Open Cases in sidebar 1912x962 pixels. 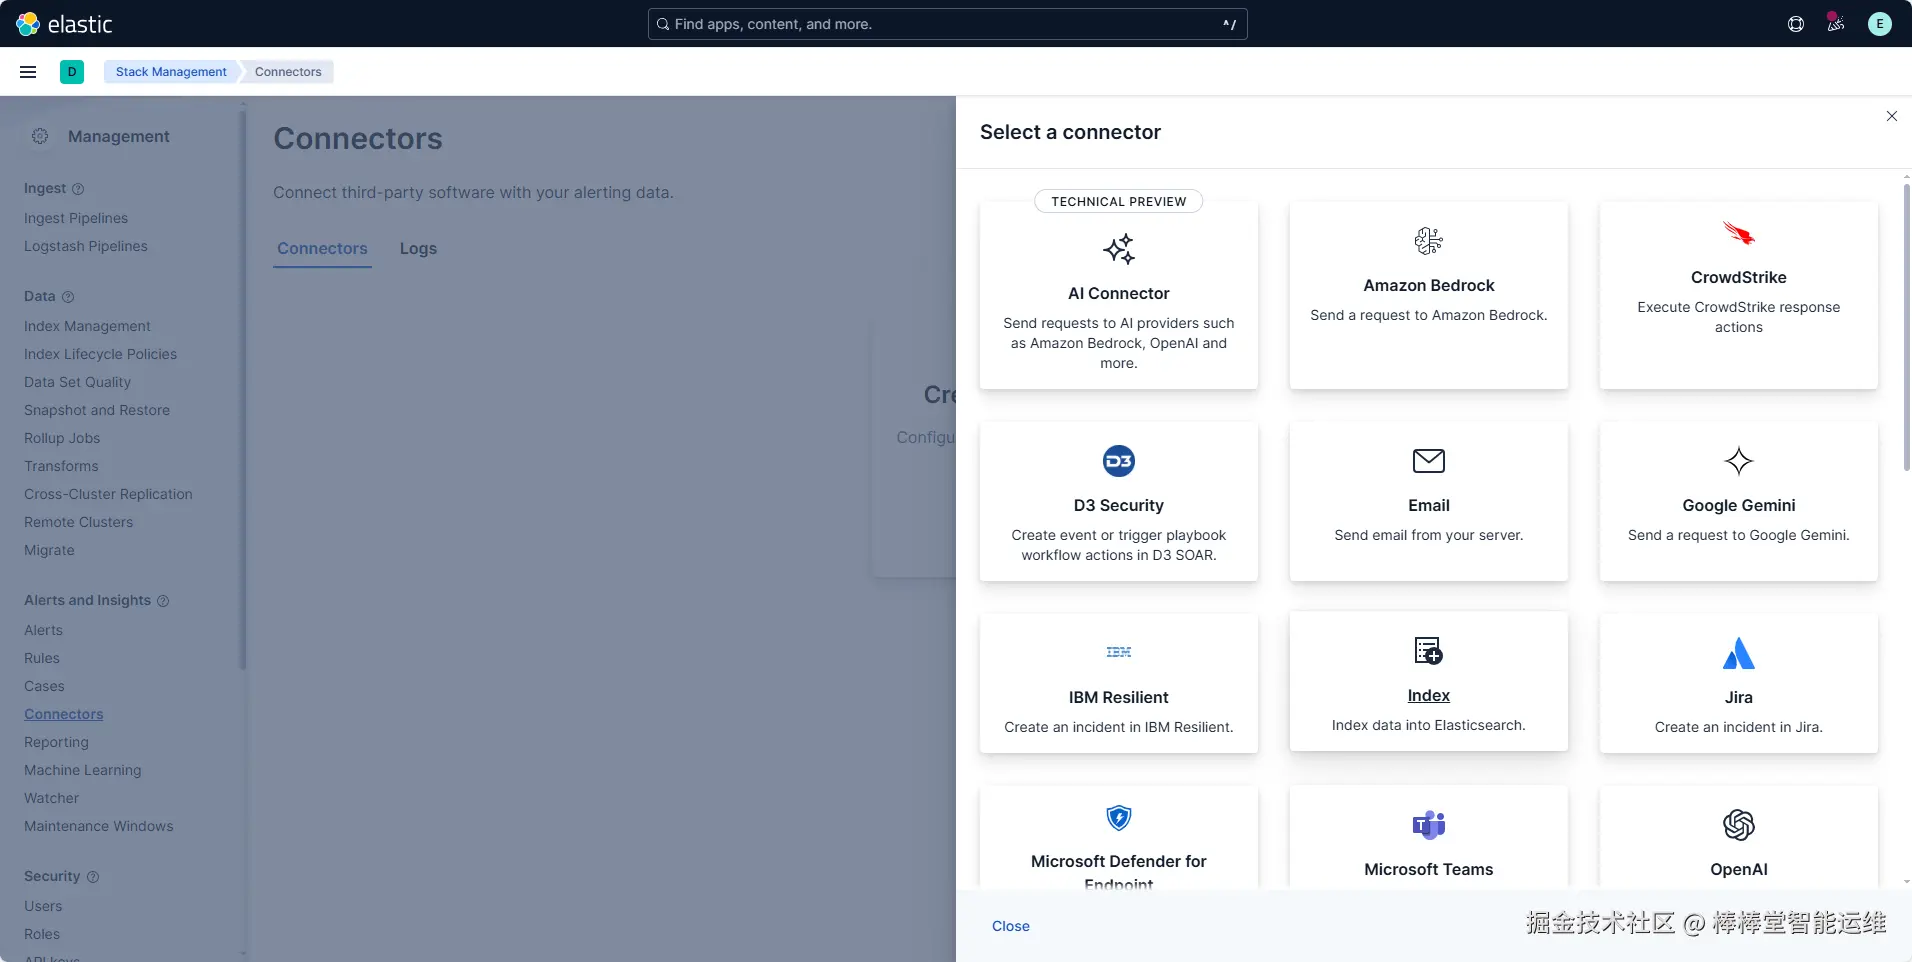44,686
